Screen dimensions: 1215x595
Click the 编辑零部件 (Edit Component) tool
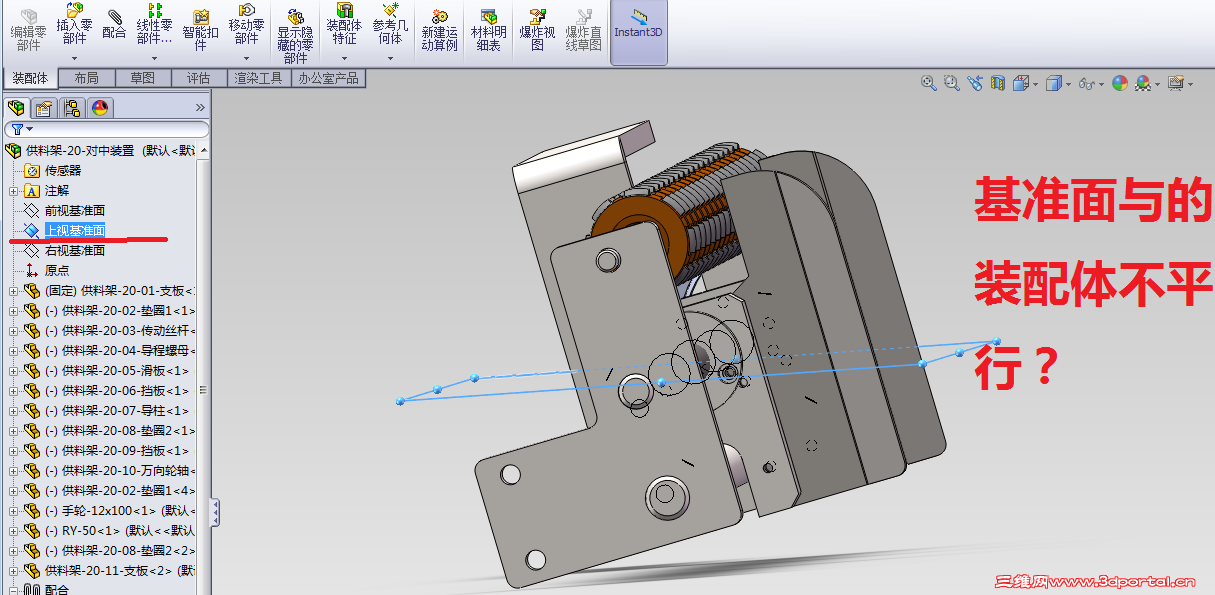click(x=28, y=30)
